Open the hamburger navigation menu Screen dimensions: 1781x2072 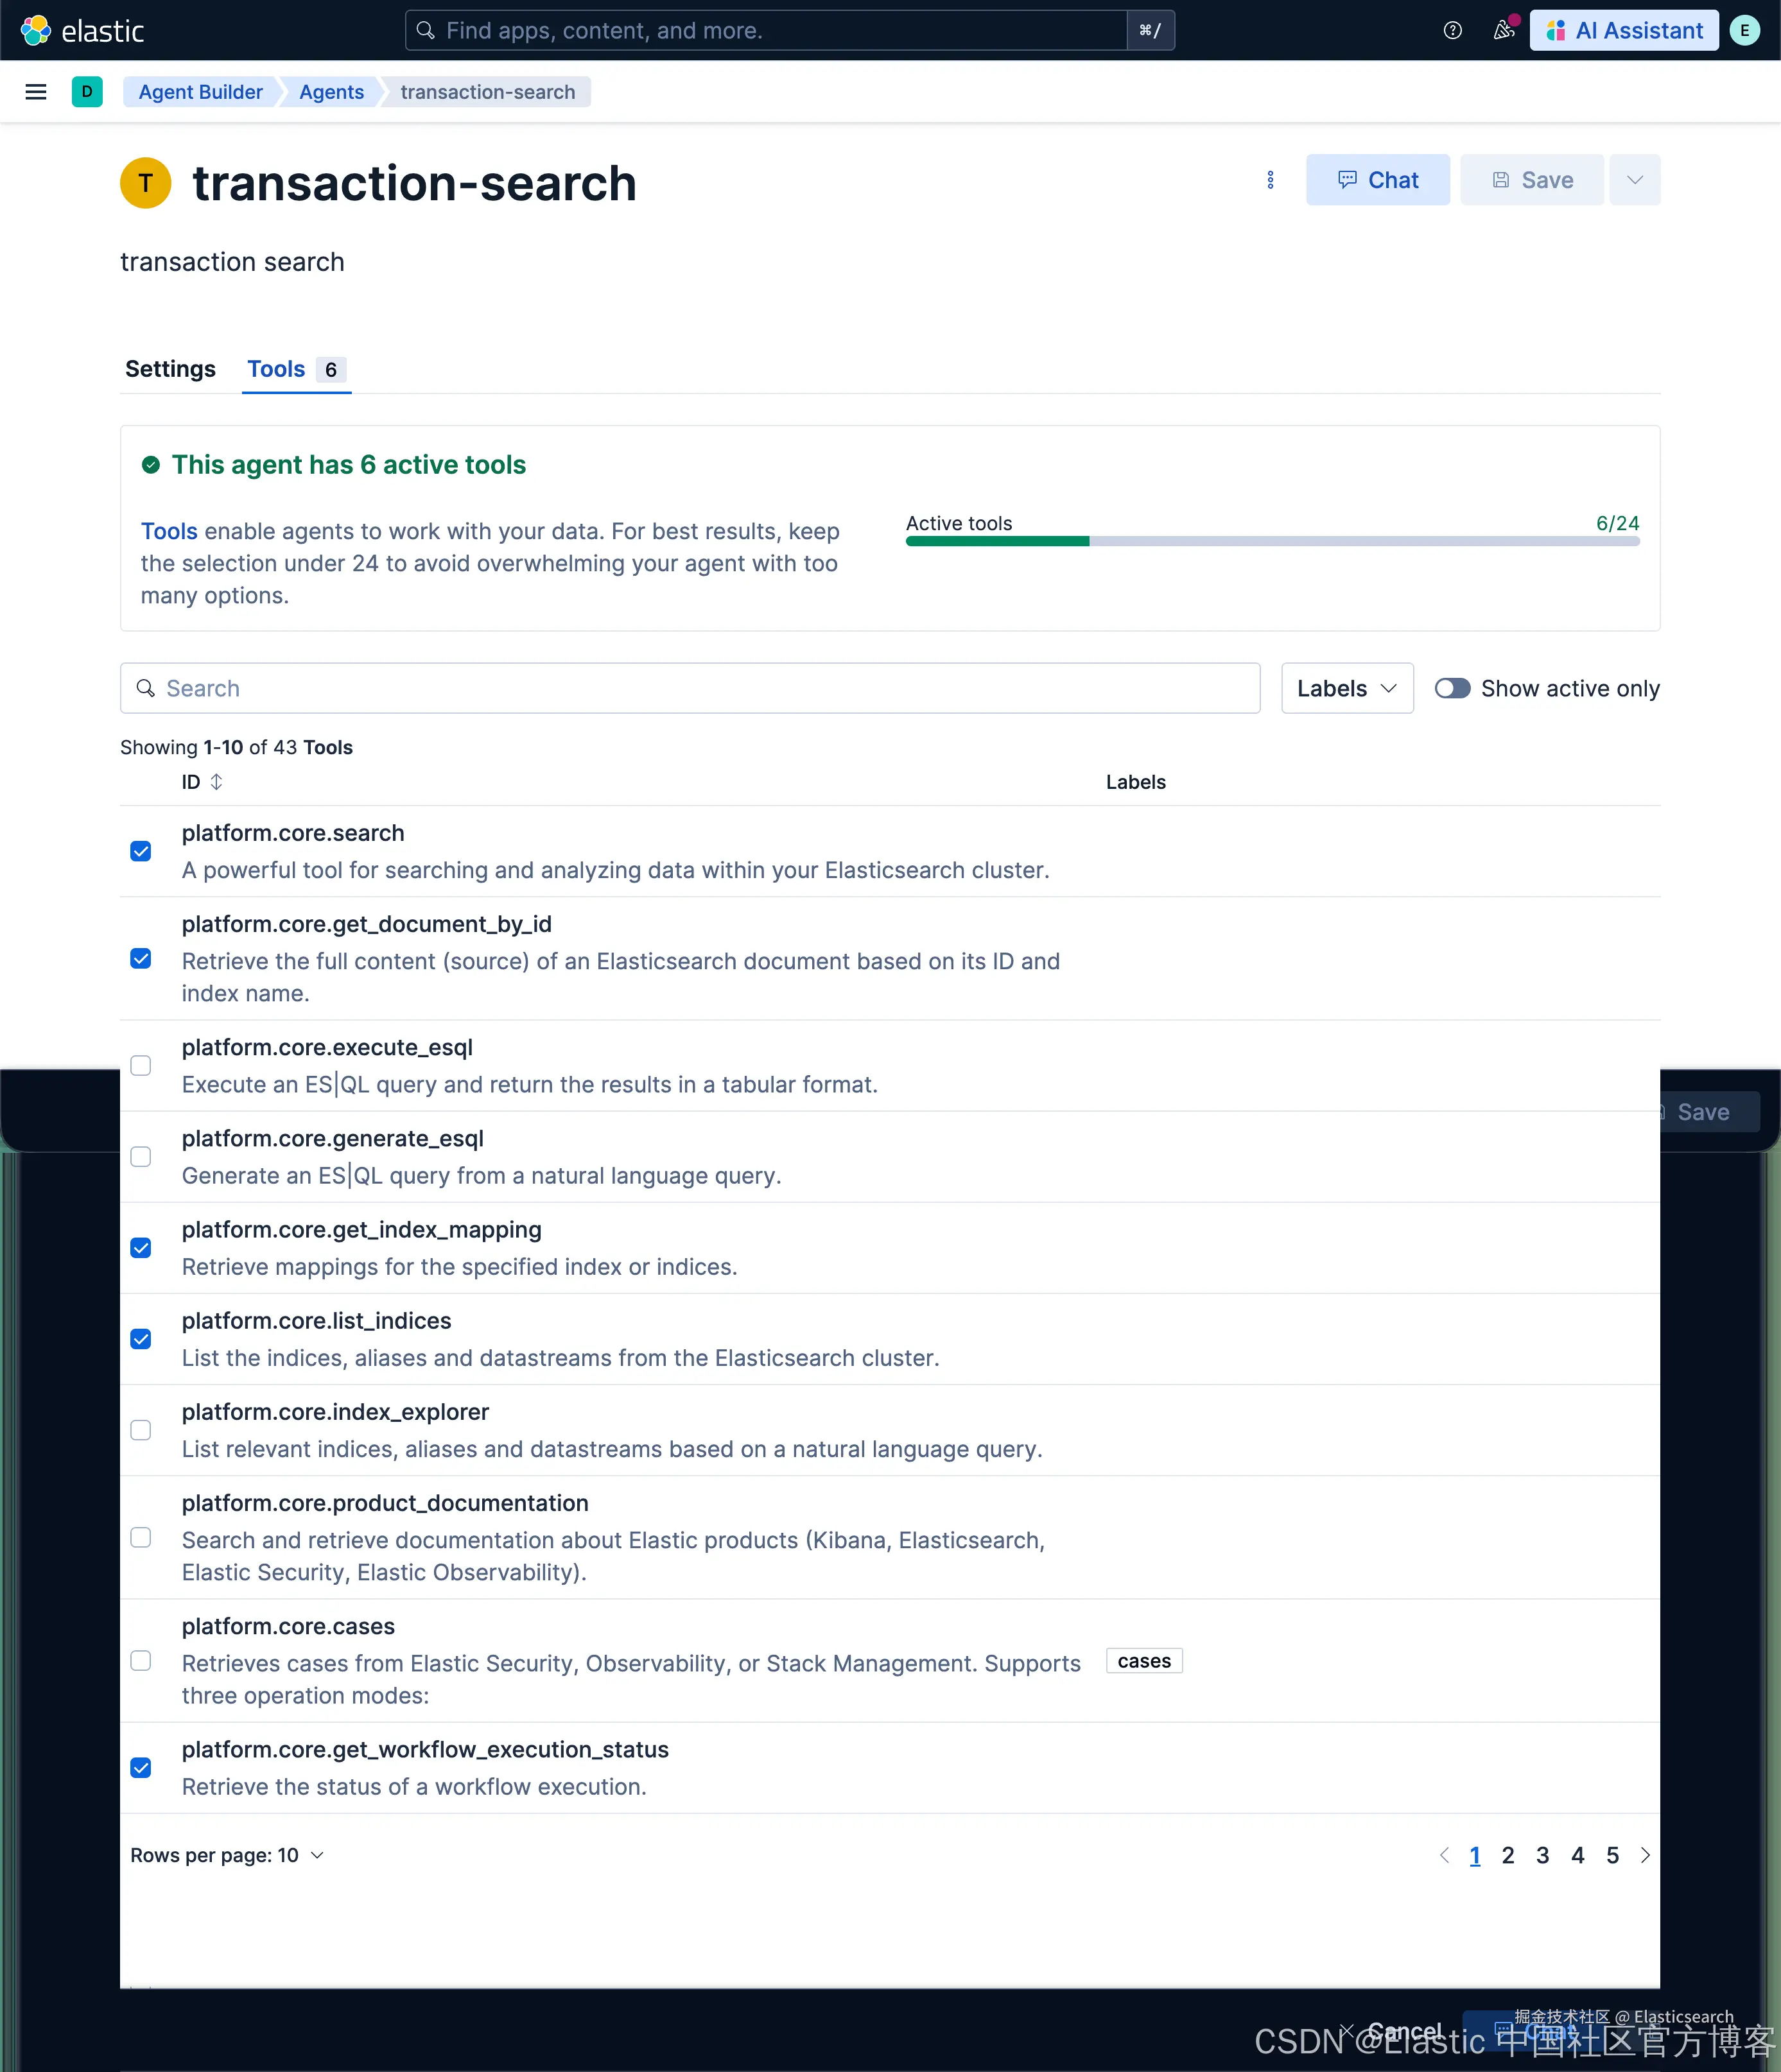[36, 92]
